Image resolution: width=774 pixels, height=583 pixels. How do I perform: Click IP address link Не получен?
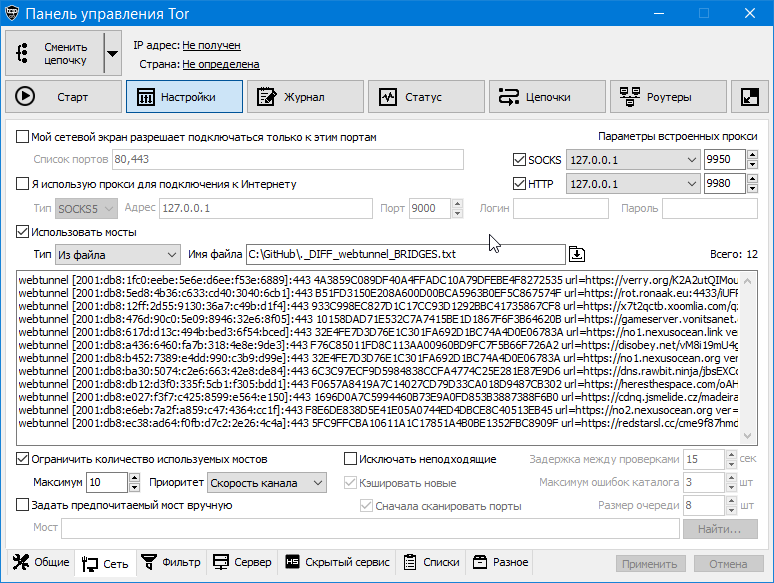click(211, 45)
